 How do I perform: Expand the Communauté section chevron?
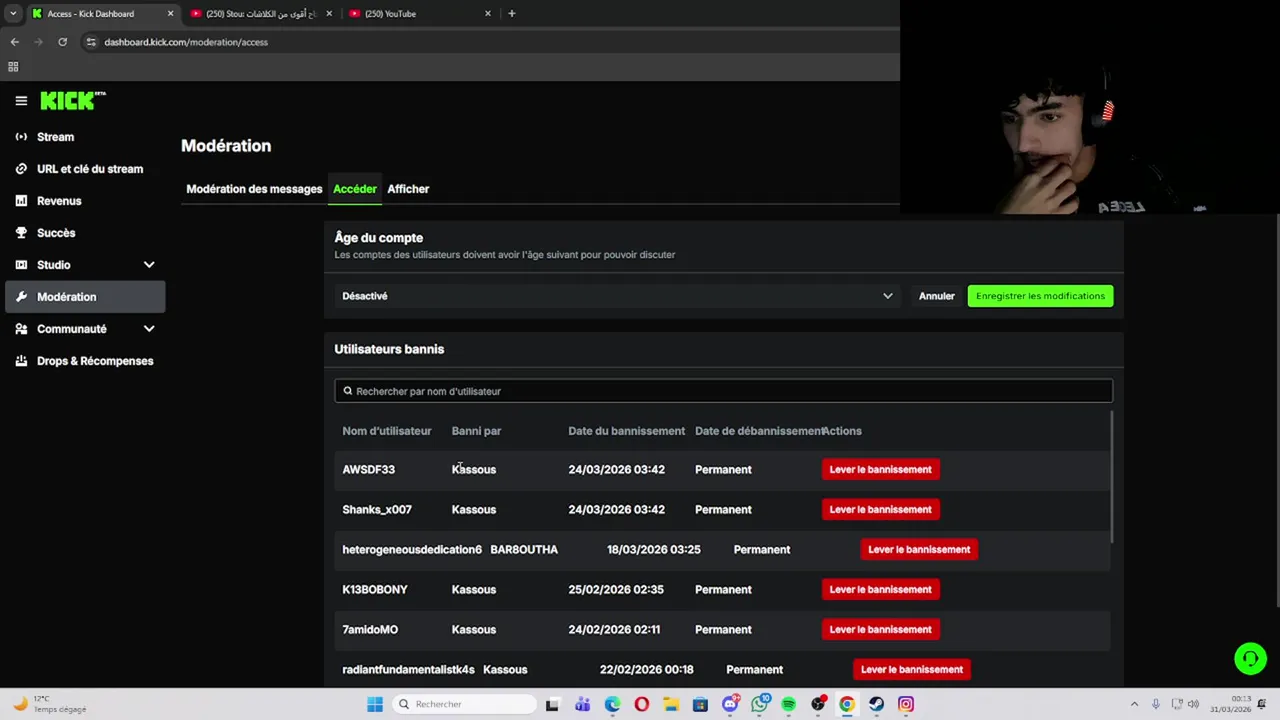pyautogui.click(x=149, y=329)
